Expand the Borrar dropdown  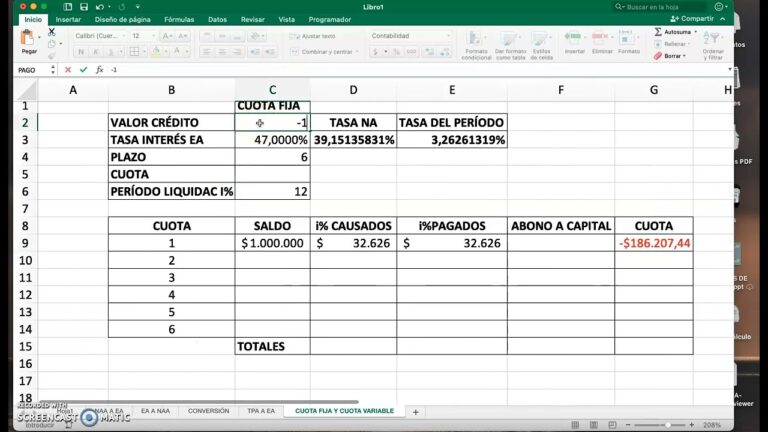pyautogui.click(x=684, y=56)
